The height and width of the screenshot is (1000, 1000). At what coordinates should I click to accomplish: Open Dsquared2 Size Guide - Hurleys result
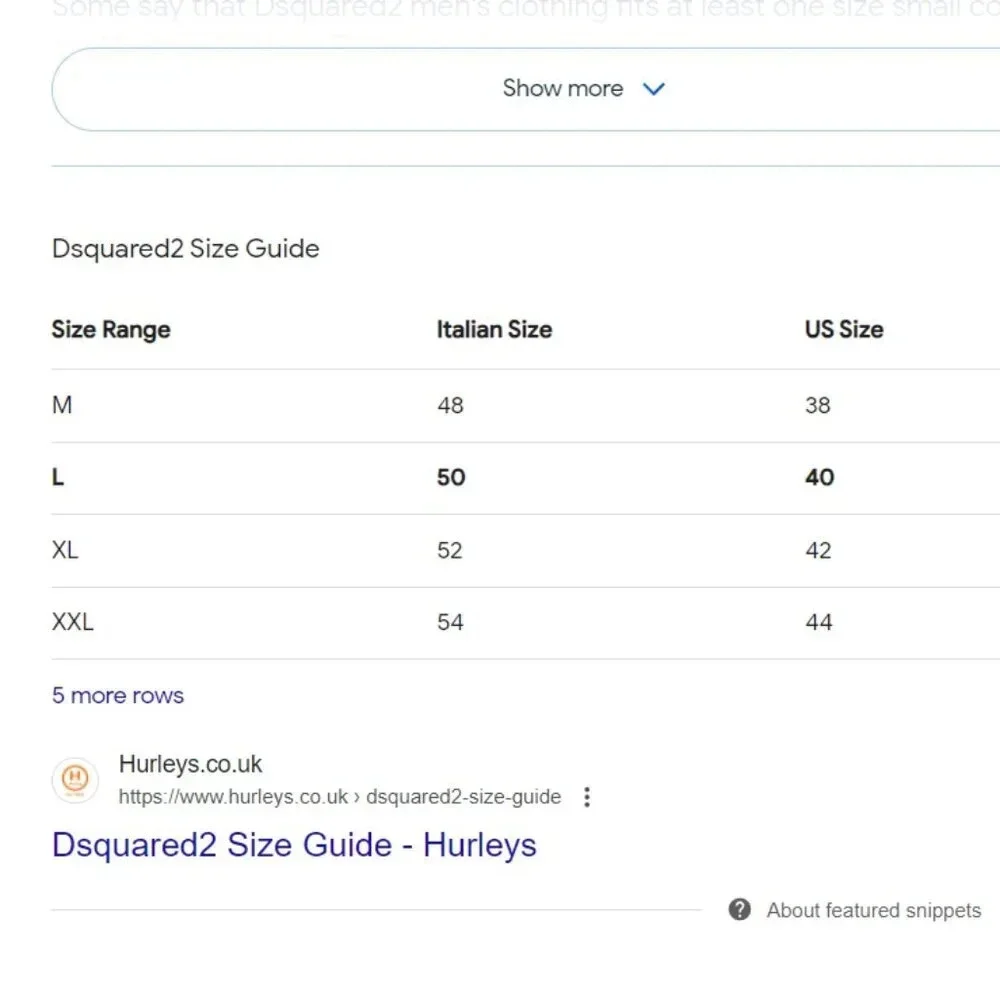pyautogui.click(x=294, y=845)
